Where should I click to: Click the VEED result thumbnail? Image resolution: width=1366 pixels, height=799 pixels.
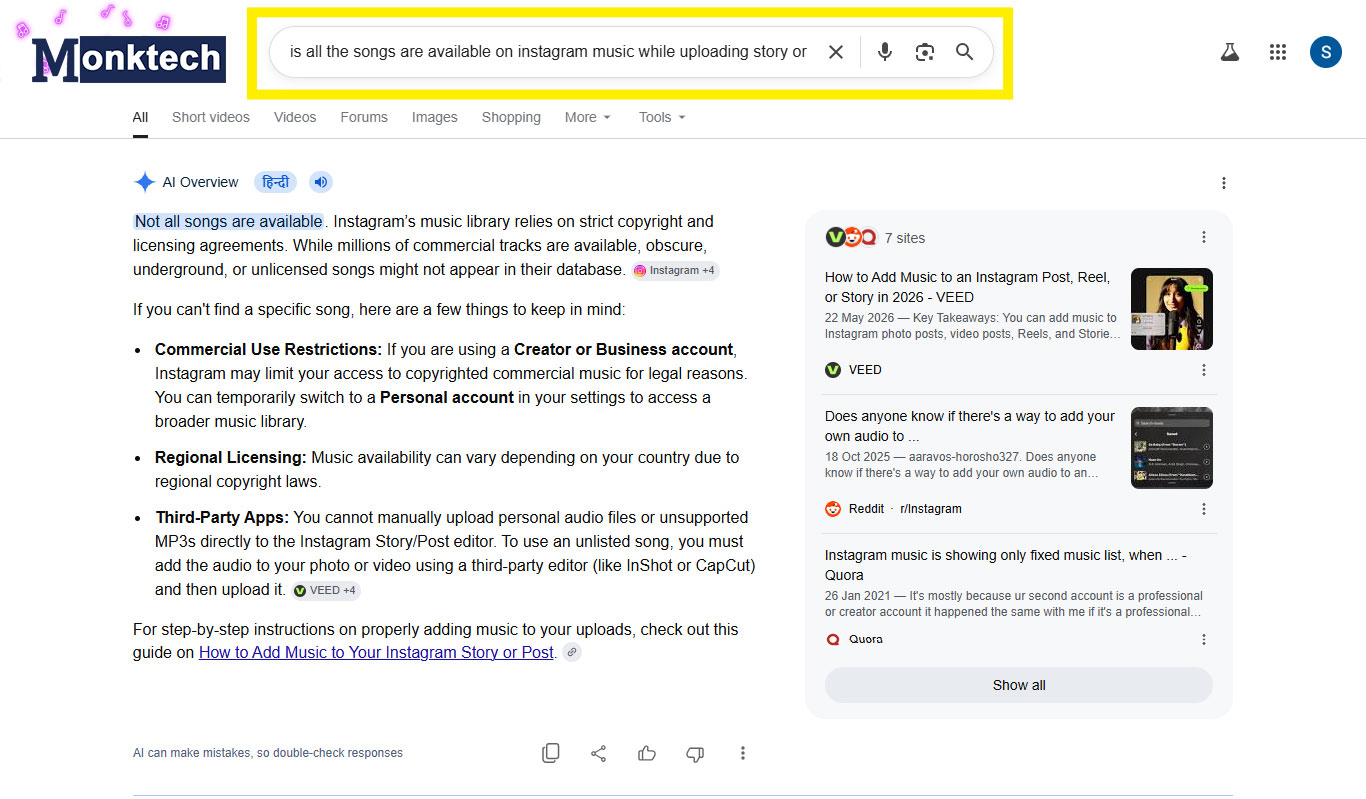click(1172, 309)
